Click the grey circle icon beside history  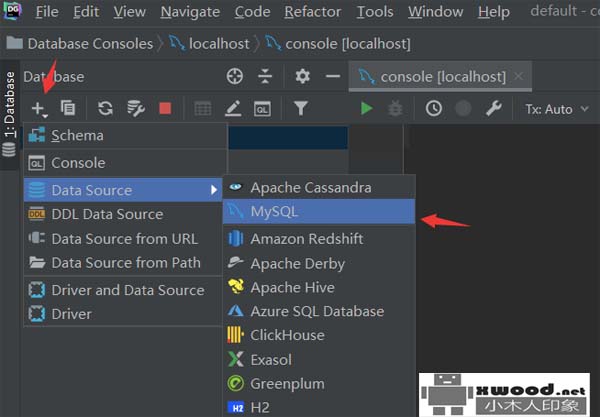tap(463, 109)
